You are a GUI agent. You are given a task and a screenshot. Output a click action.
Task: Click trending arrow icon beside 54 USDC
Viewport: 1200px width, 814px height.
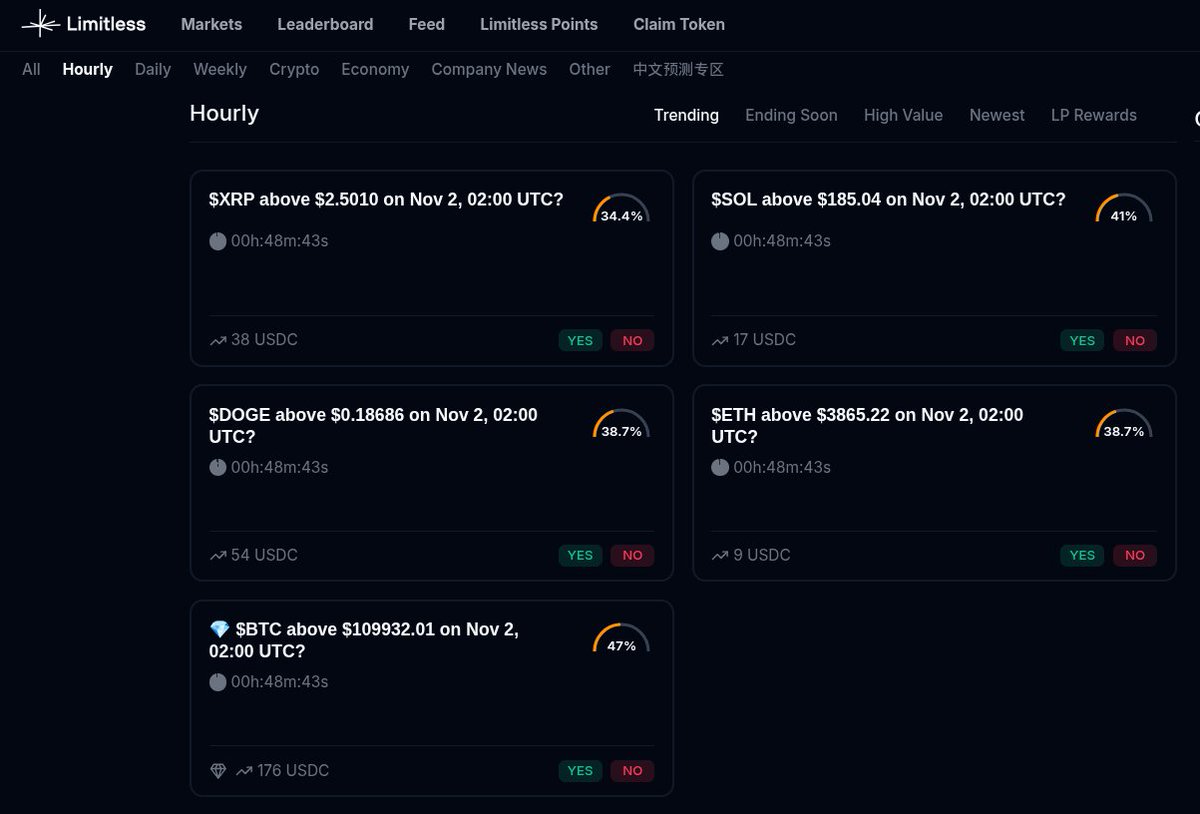click(218, 555)
